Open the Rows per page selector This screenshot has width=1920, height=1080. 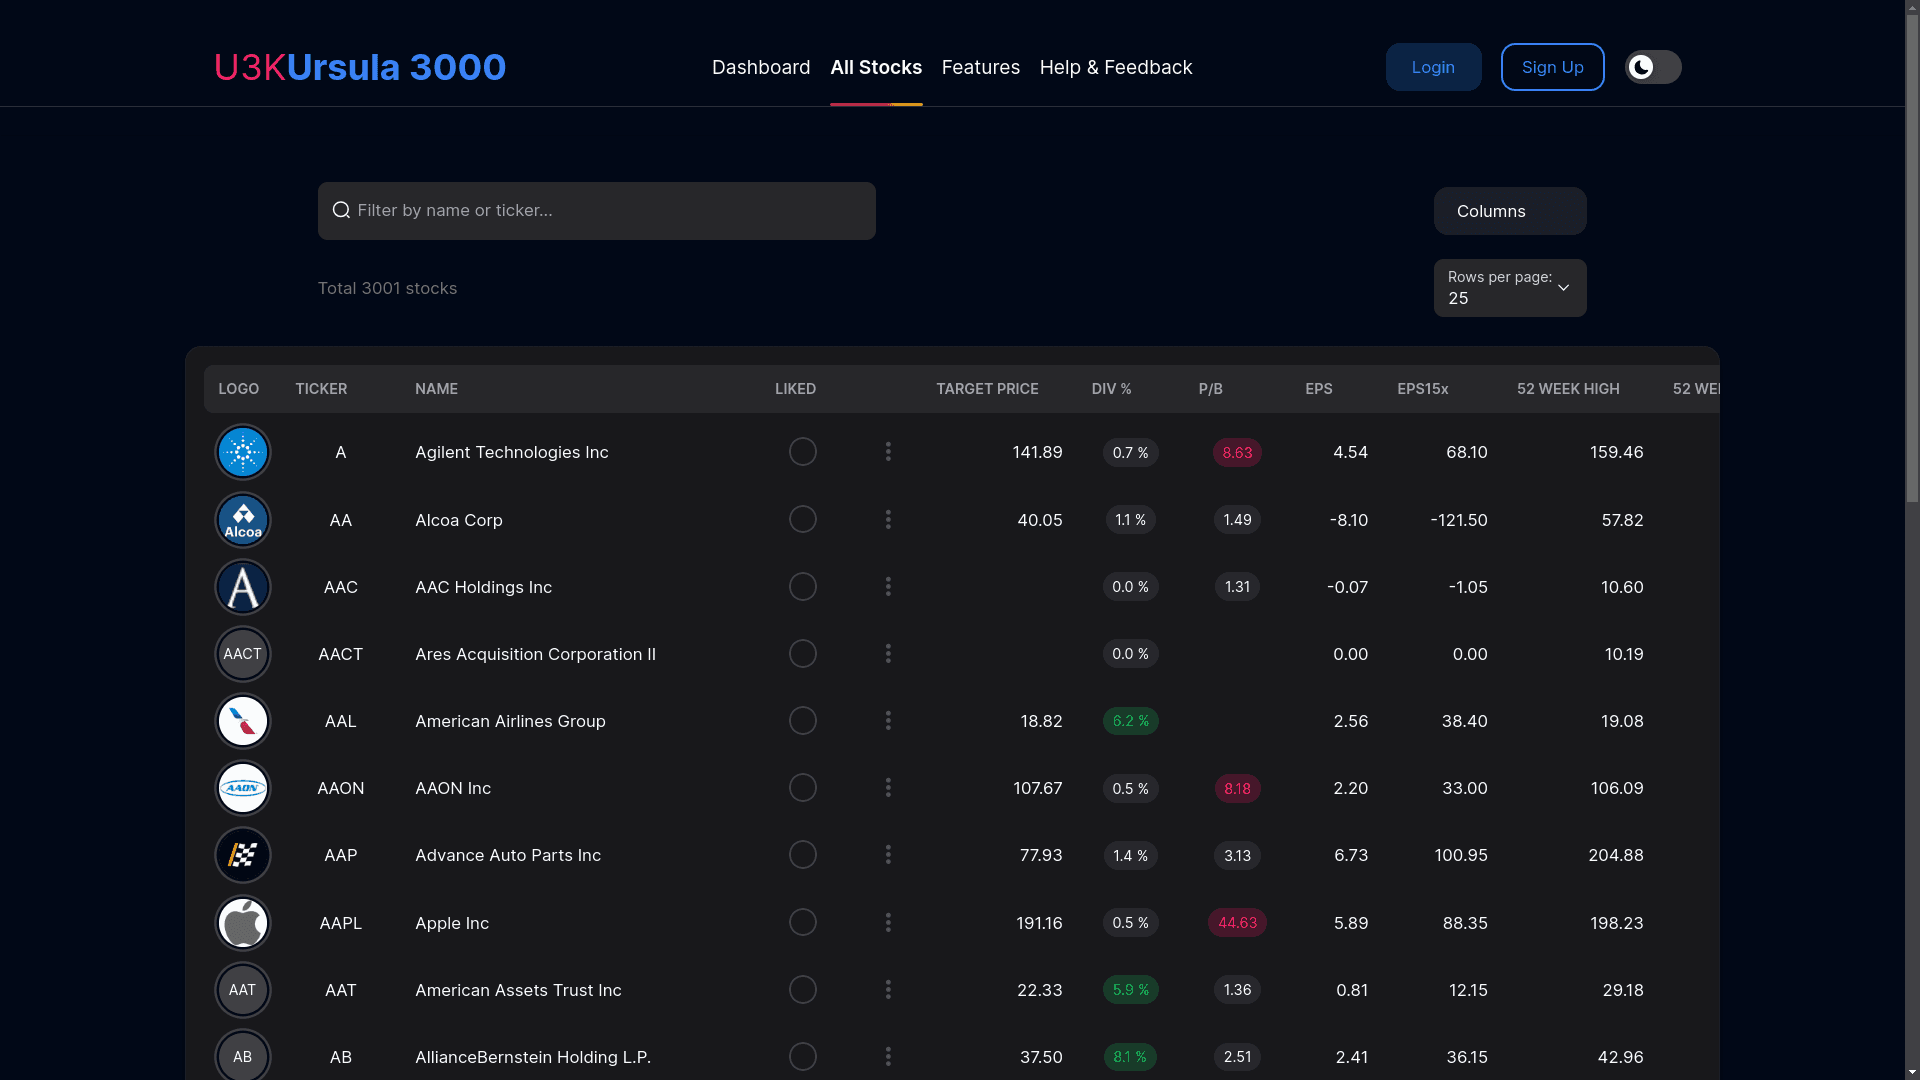click(1510, 288)
